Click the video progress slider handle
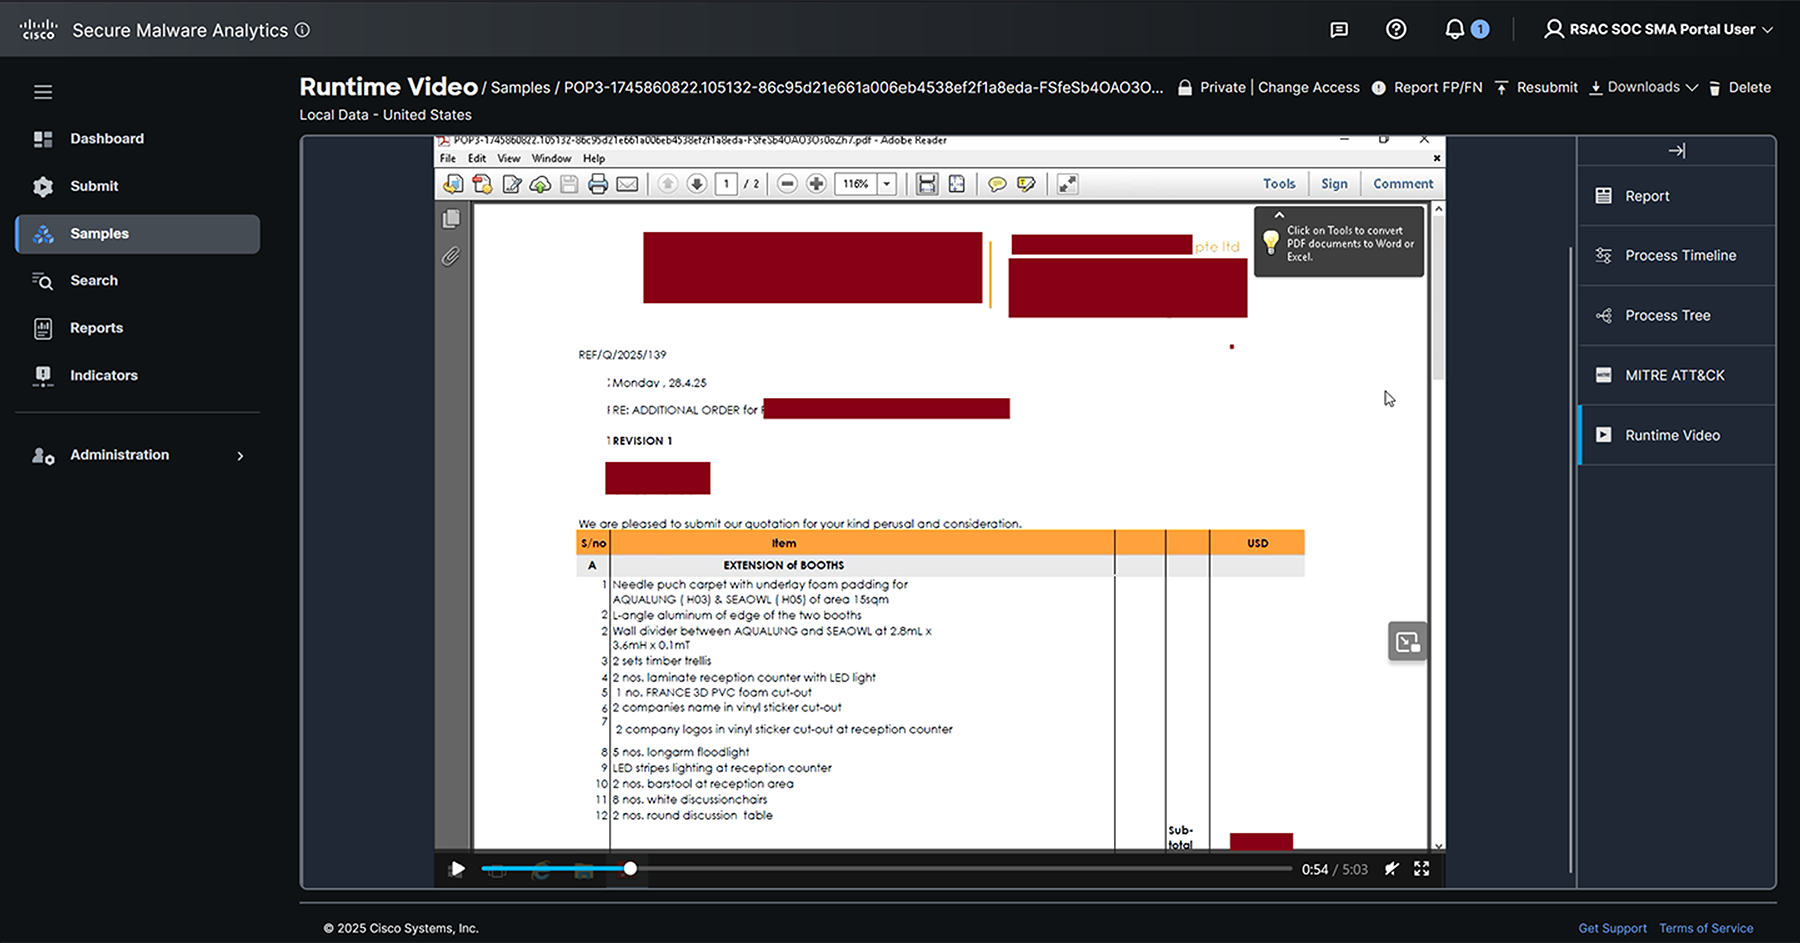This screenshot has width=1800, height=943. pos(630,869)
